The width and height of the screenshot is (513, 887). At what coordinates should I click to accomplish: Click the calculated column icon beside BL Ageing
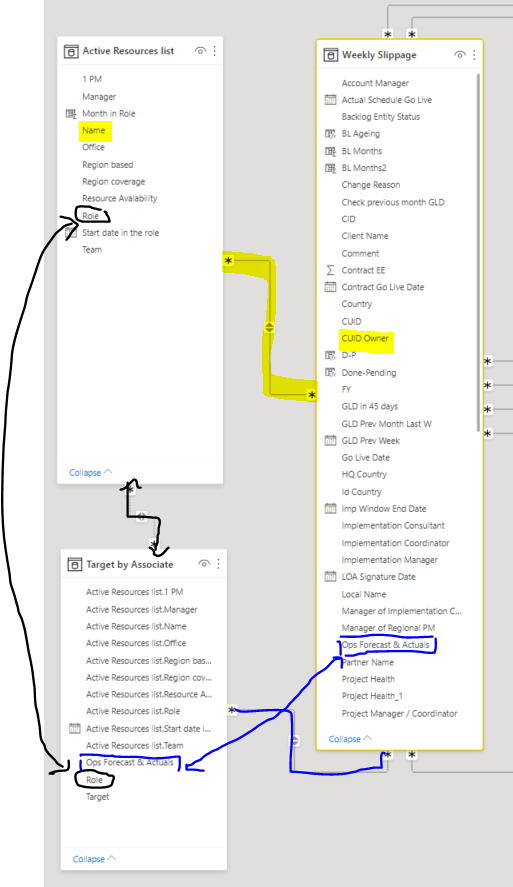pyautogui.click(x=330, y=134)
